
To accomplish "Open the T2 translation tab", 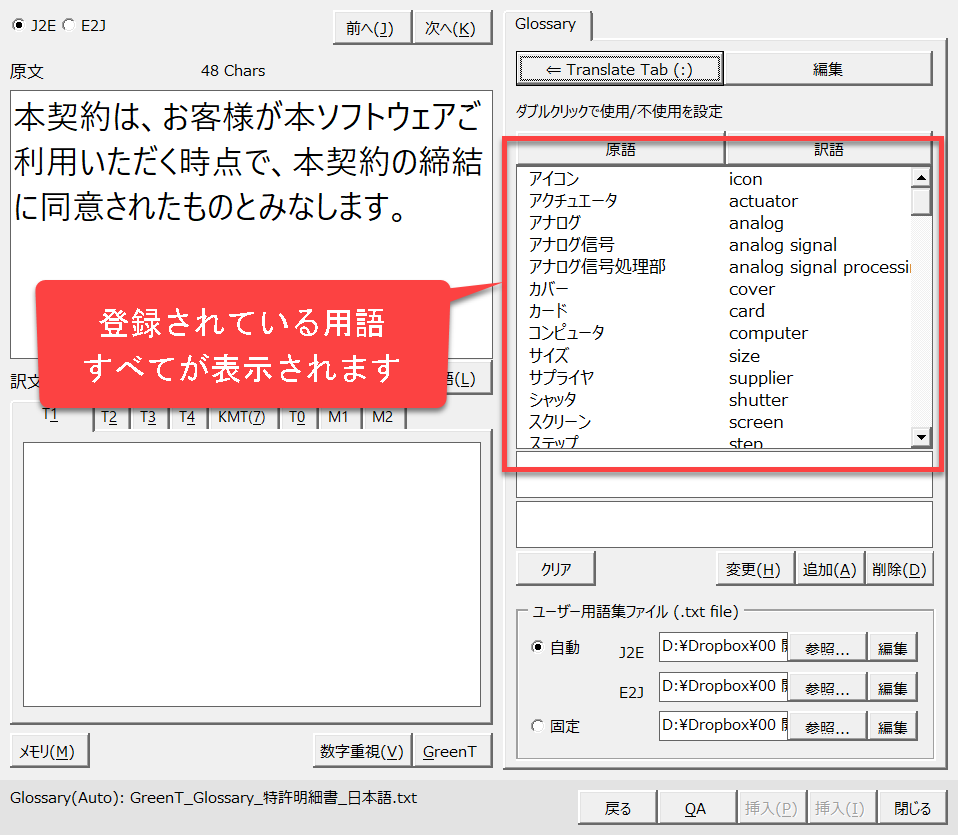I will [x=109, y=417].
